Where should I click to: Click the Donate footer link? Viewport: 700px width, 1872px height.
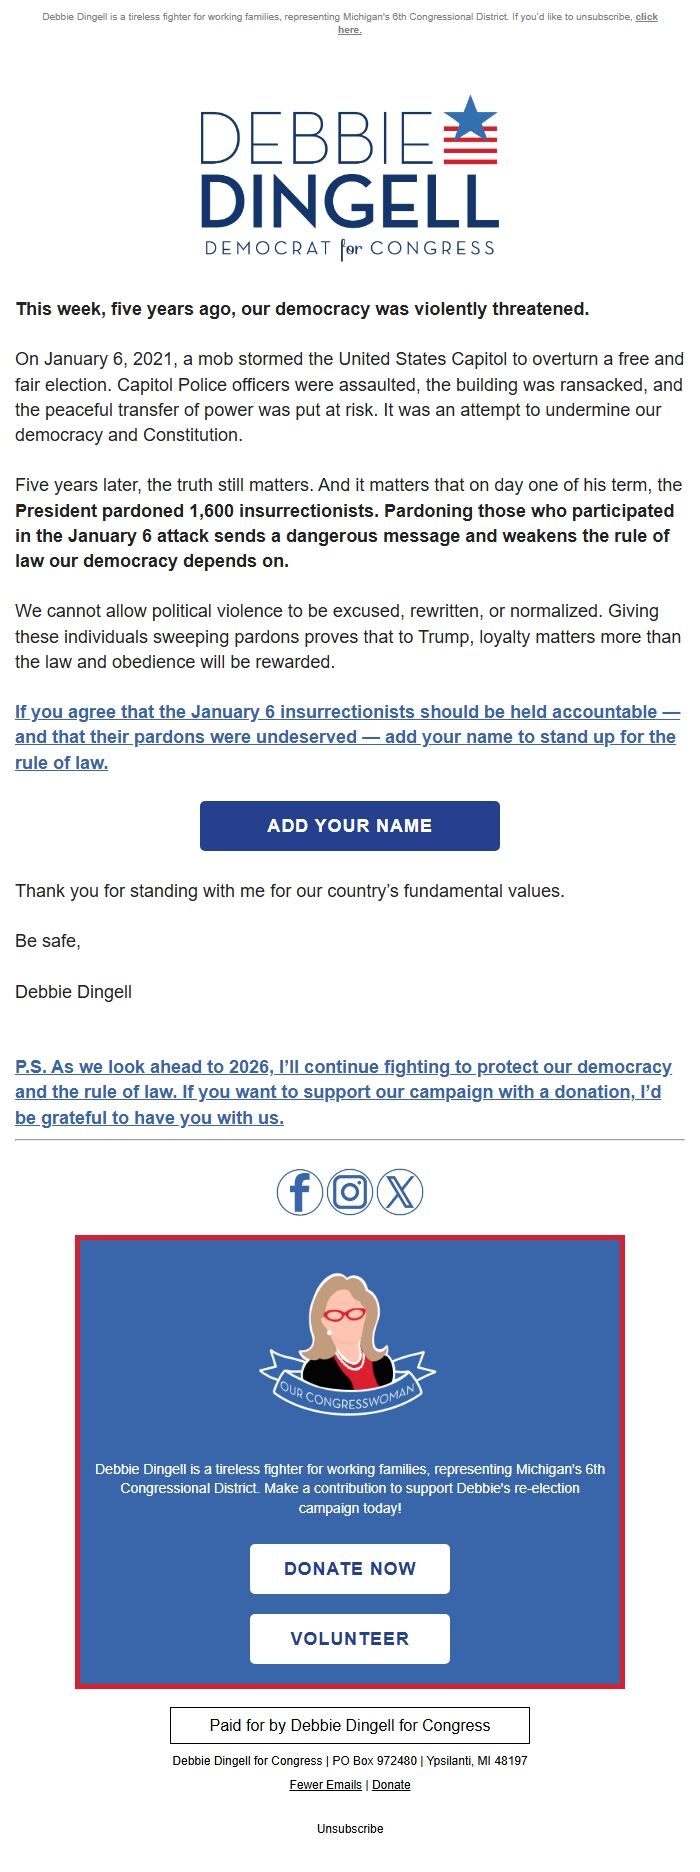tap(391, 1784)
